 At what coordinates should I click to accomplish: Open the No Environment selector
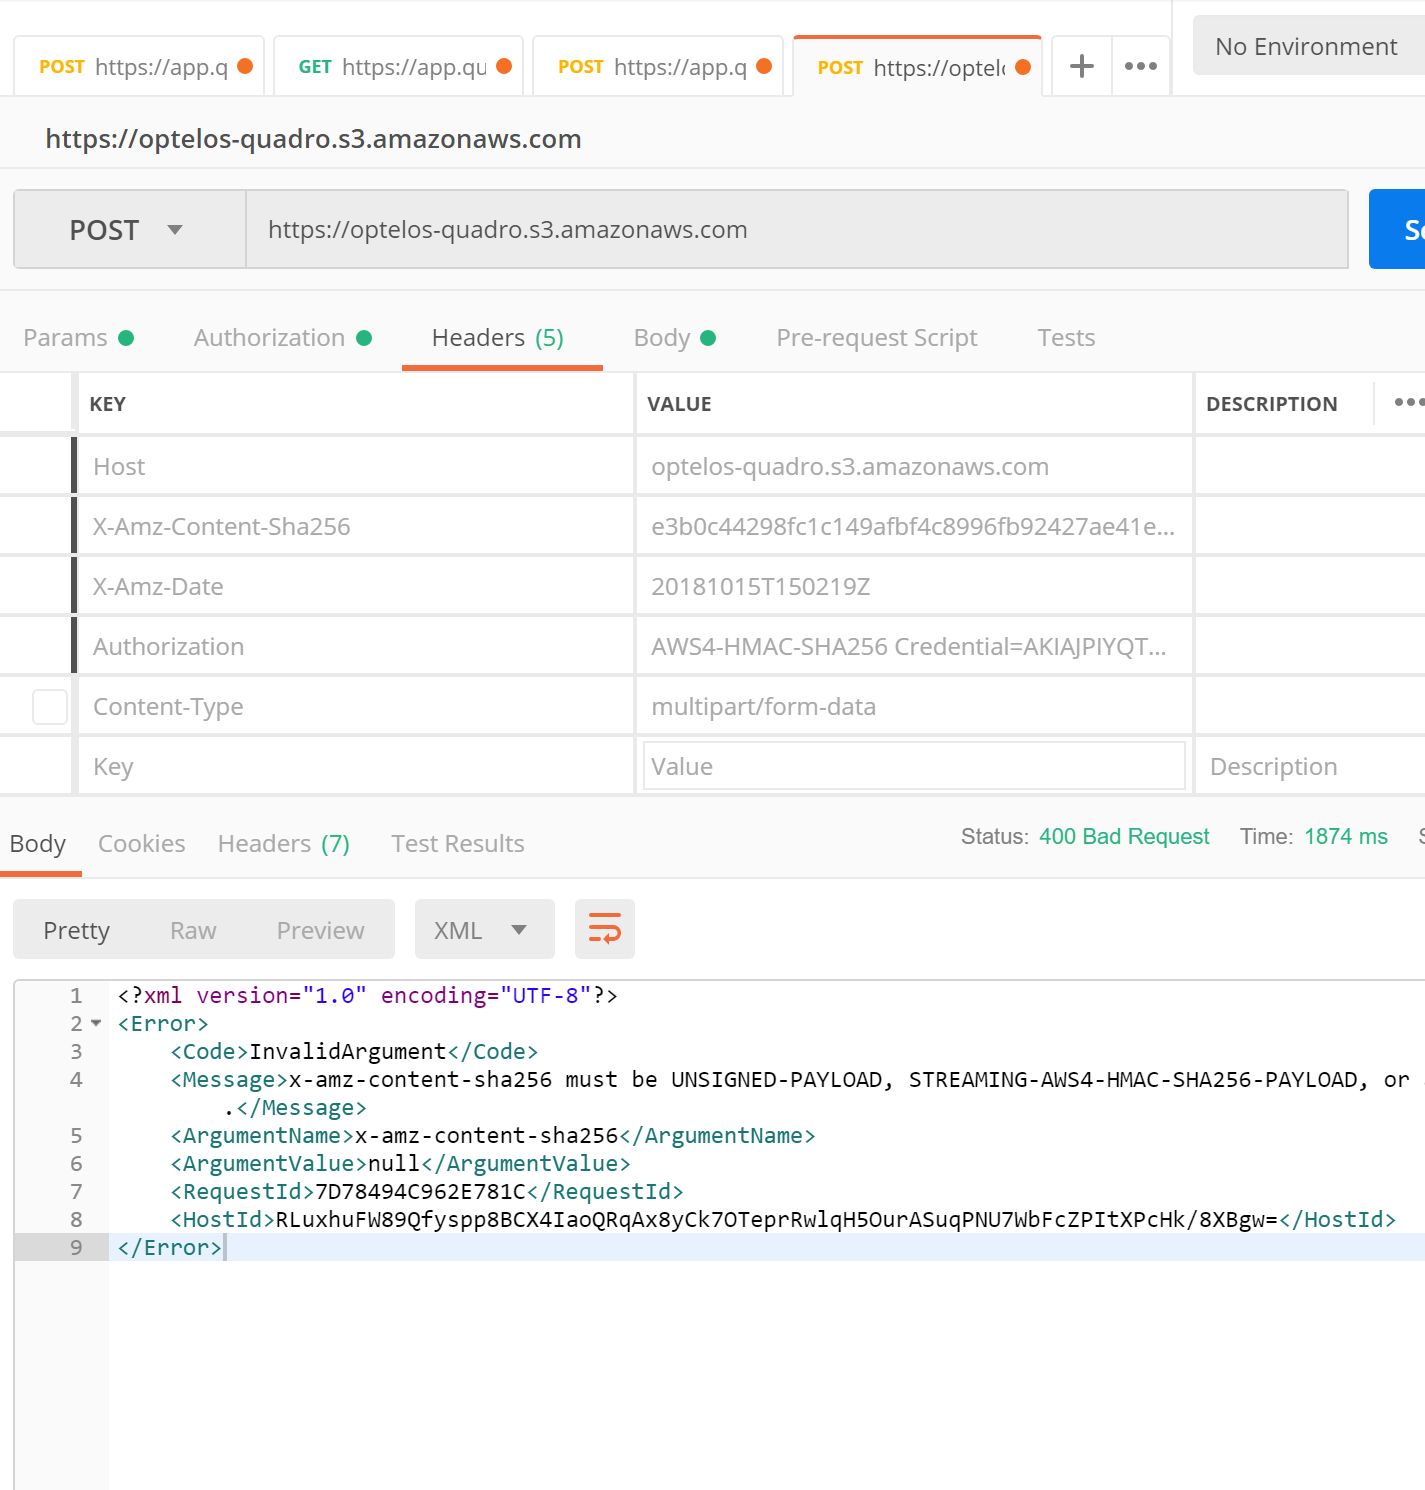coord(1308,46)
